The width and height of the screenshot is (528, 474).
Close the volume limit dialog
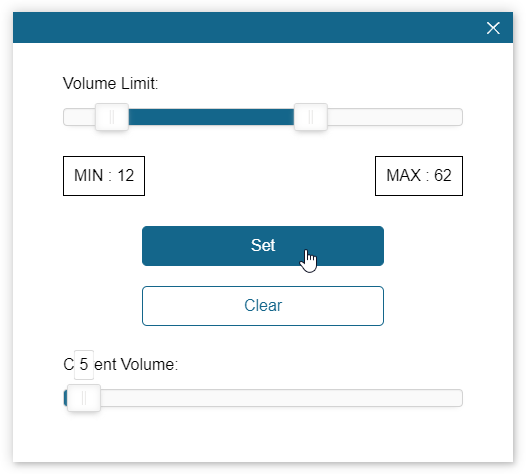click(493, 28)
